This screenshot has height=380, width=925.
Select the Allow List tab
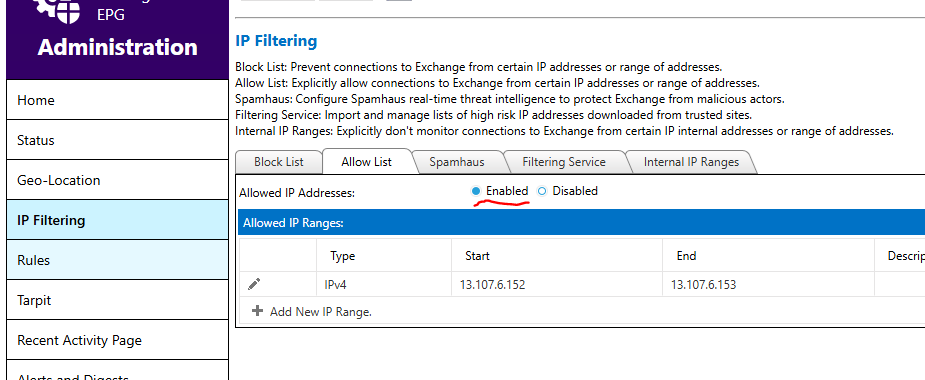pos(366,162)
